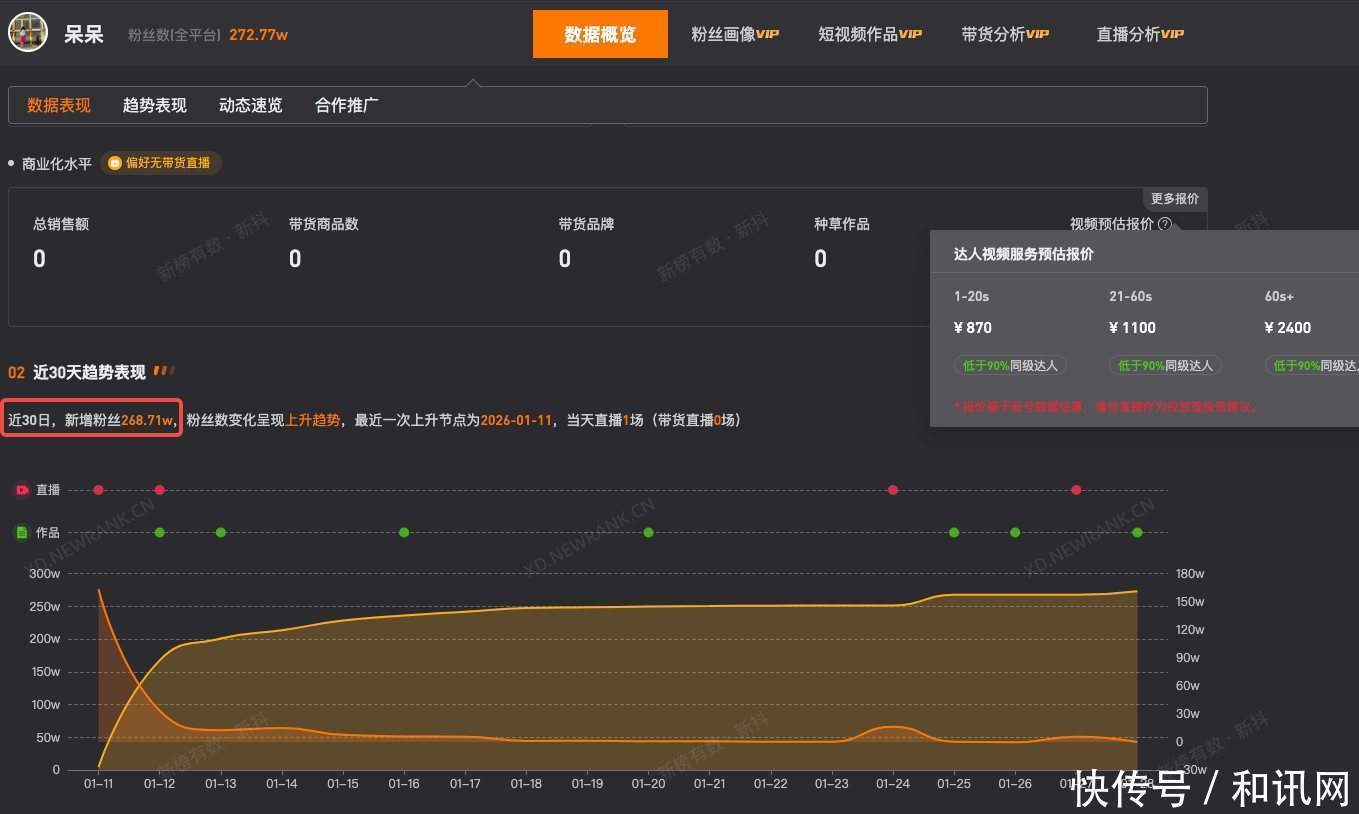
Task: Click the 更多报价 button
Action: tap(1174, 199)
